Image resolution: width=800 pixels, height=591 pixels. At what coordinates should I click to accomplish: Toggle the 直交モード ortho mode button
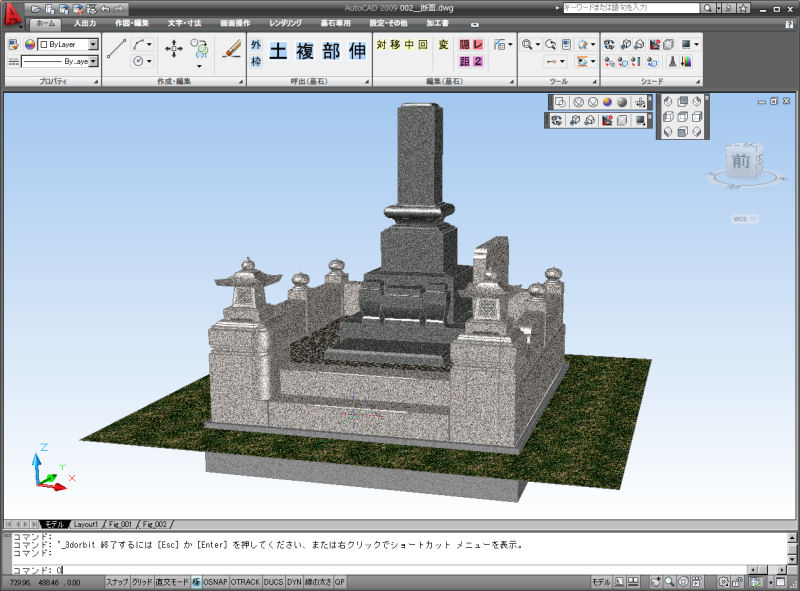[171, 581]
